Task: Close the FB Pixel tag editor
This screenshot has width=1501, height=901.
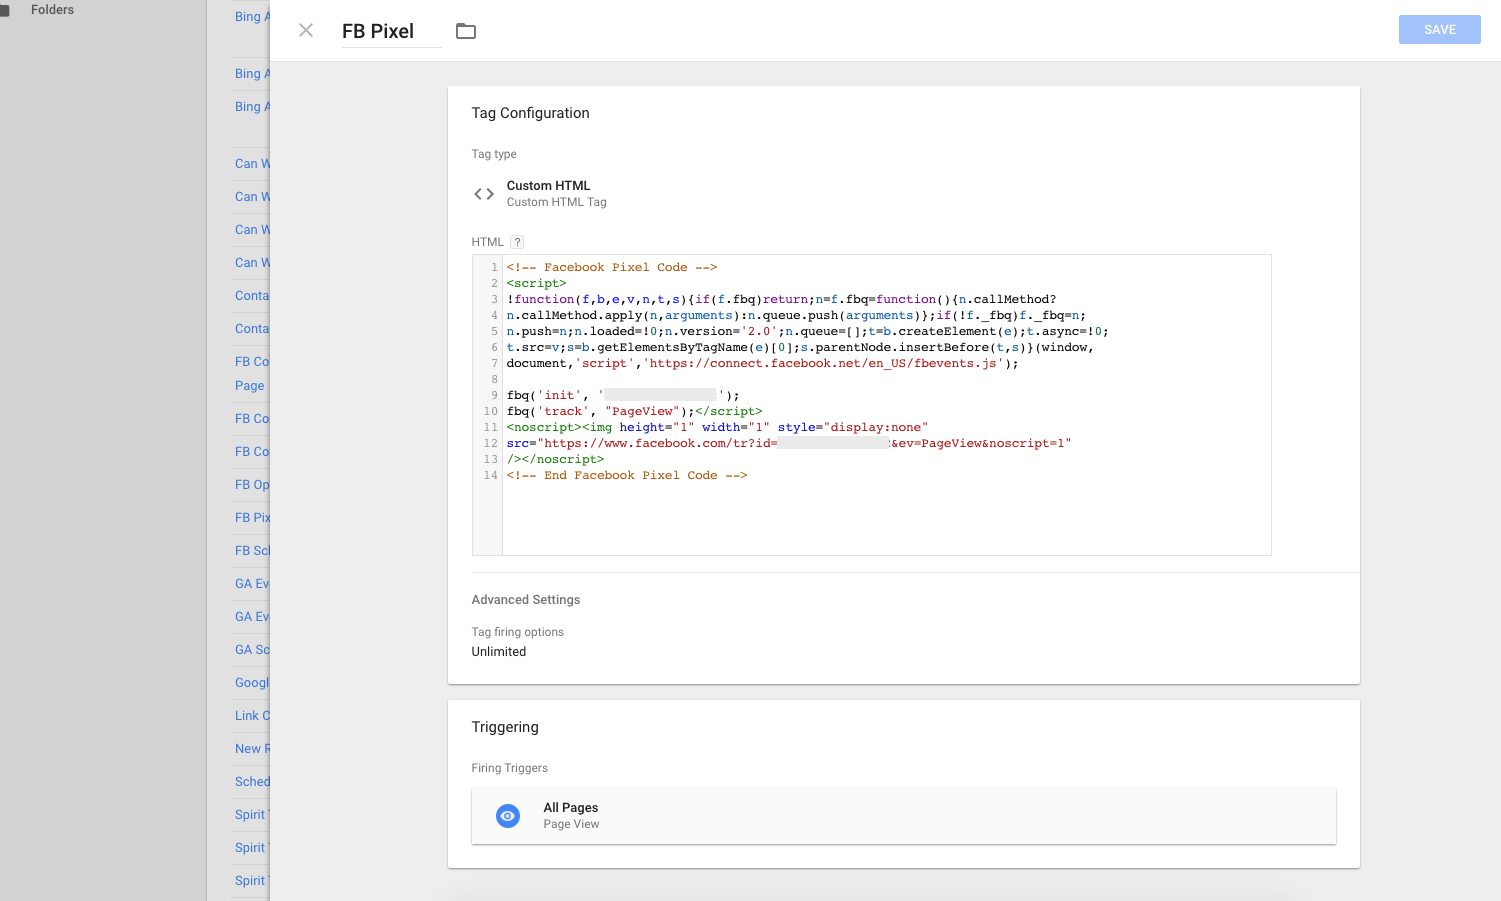Action: (306, 30)
